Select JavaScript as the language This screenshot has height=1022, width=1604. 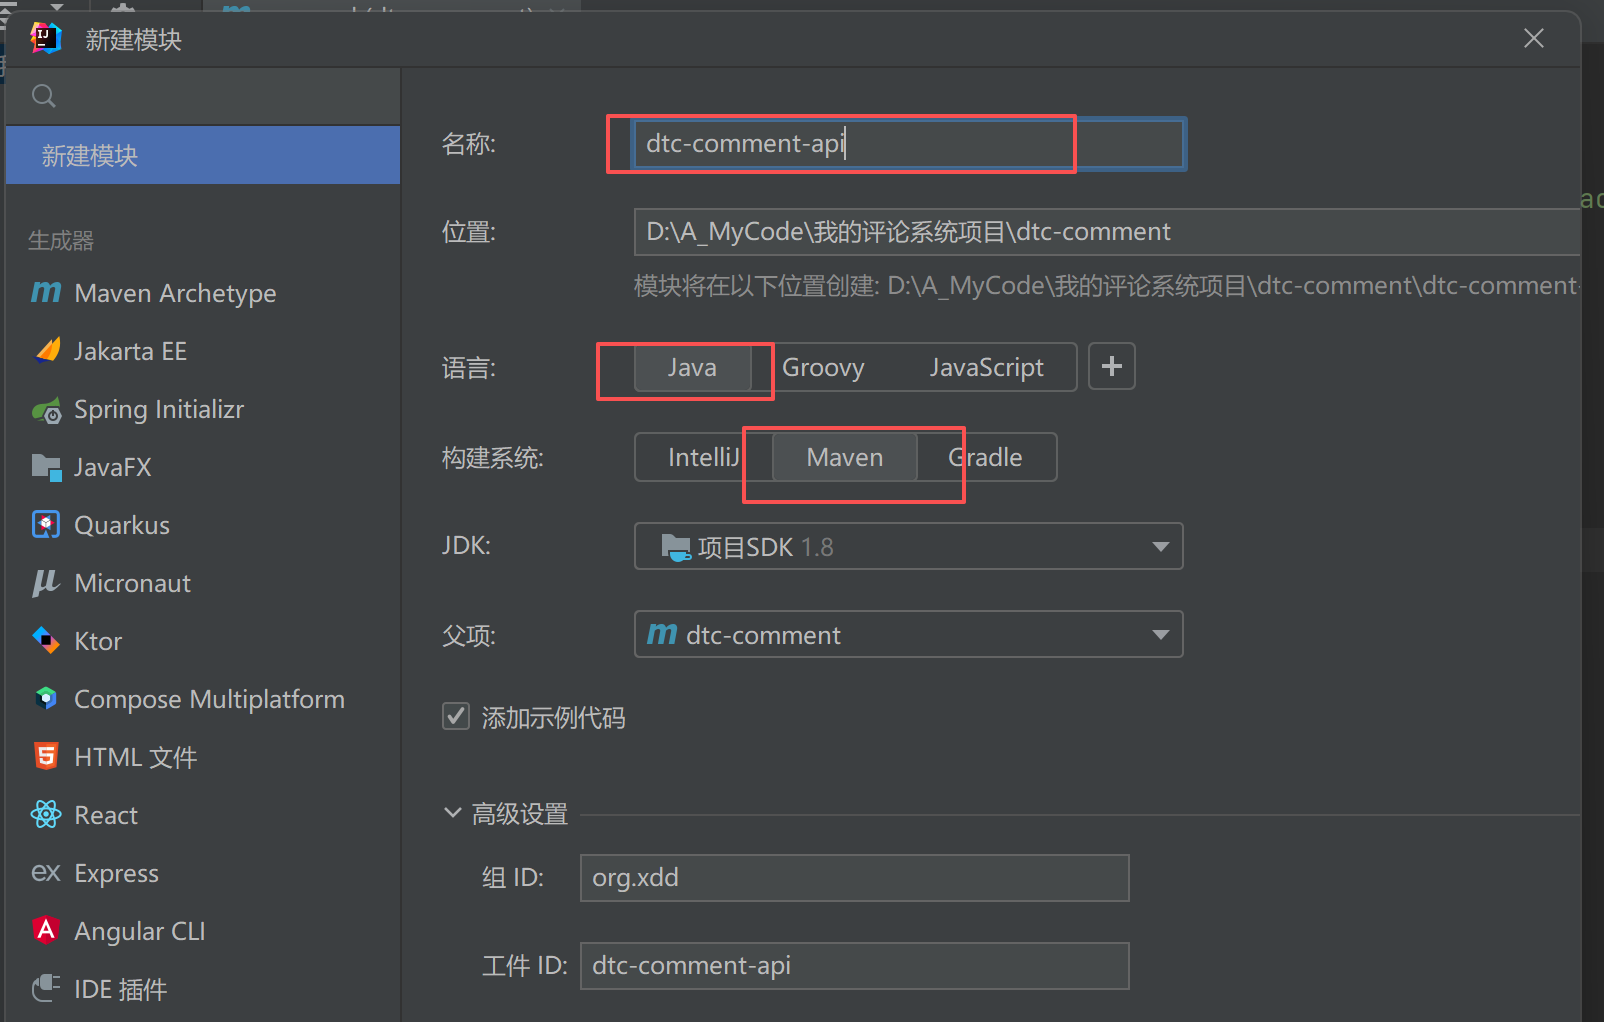(986, 367)
